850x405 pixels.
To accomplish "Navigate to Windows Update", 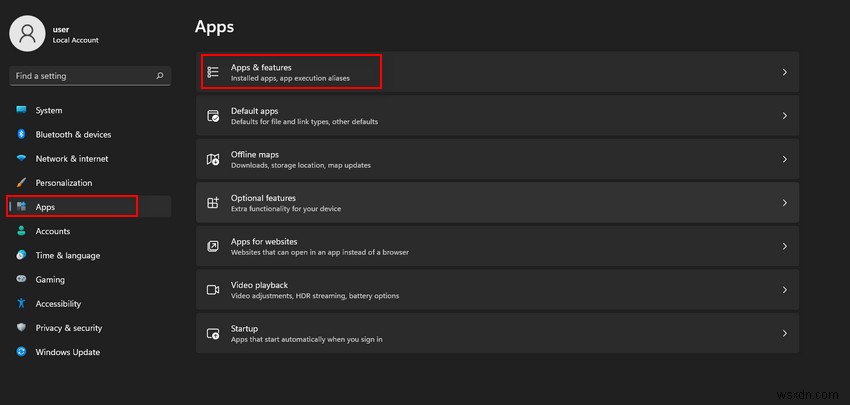I will pos(67,352).
